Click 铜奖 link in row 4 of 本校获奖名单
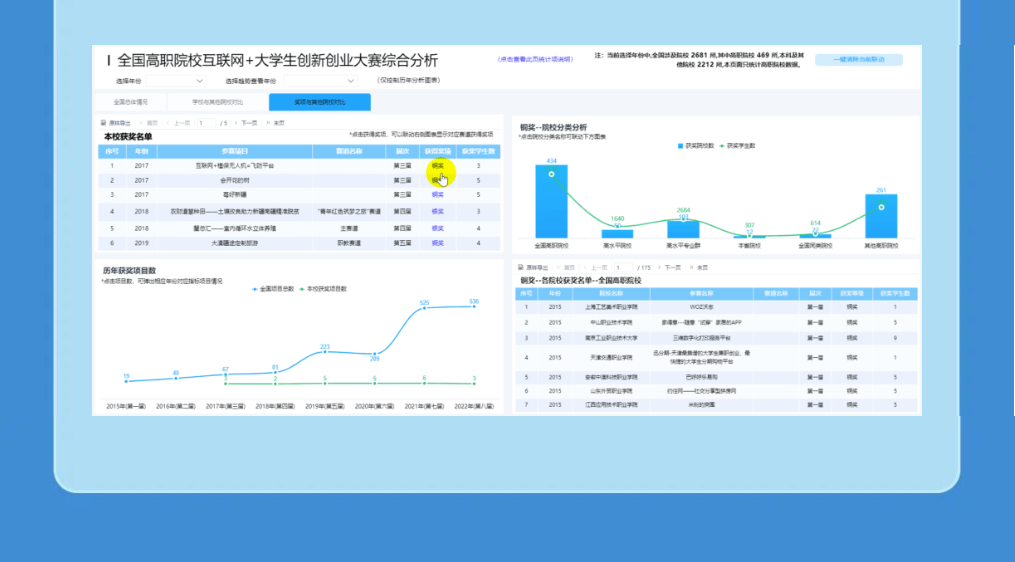1015x562 pixels. pyautogui.click(x=437, y=212)
